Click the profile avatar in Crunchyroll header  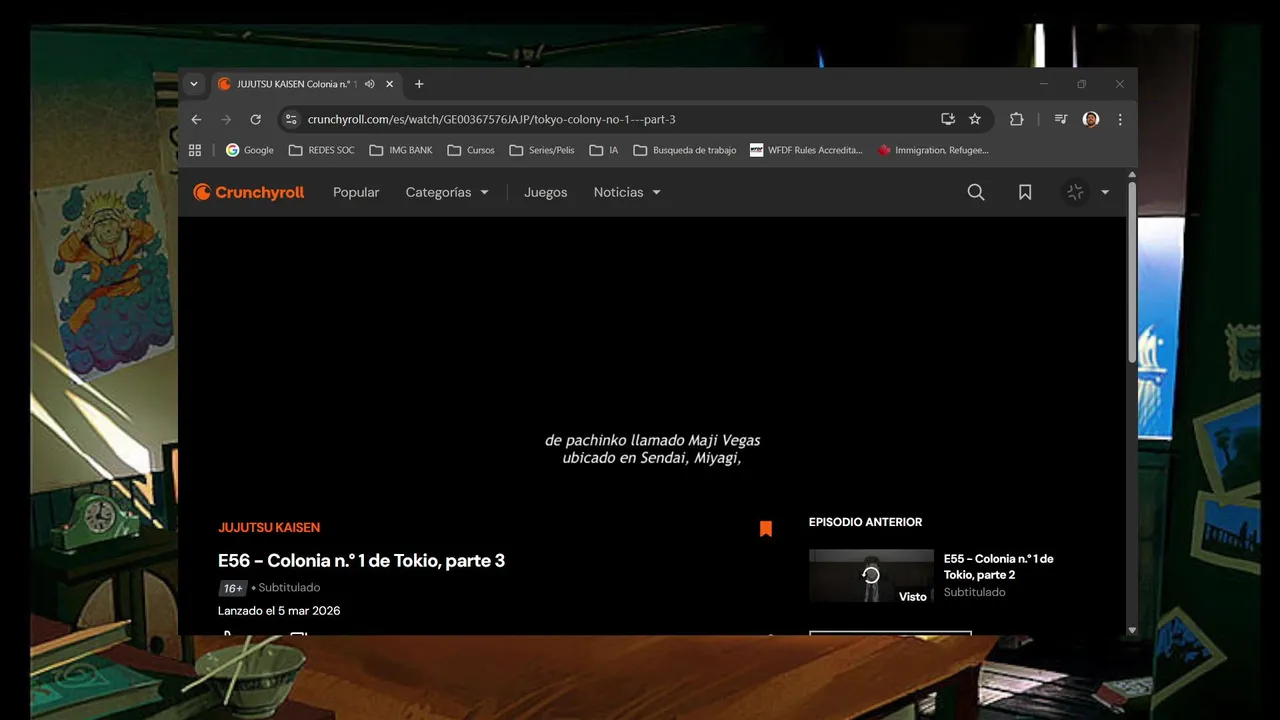click(x=1075, y=192)
